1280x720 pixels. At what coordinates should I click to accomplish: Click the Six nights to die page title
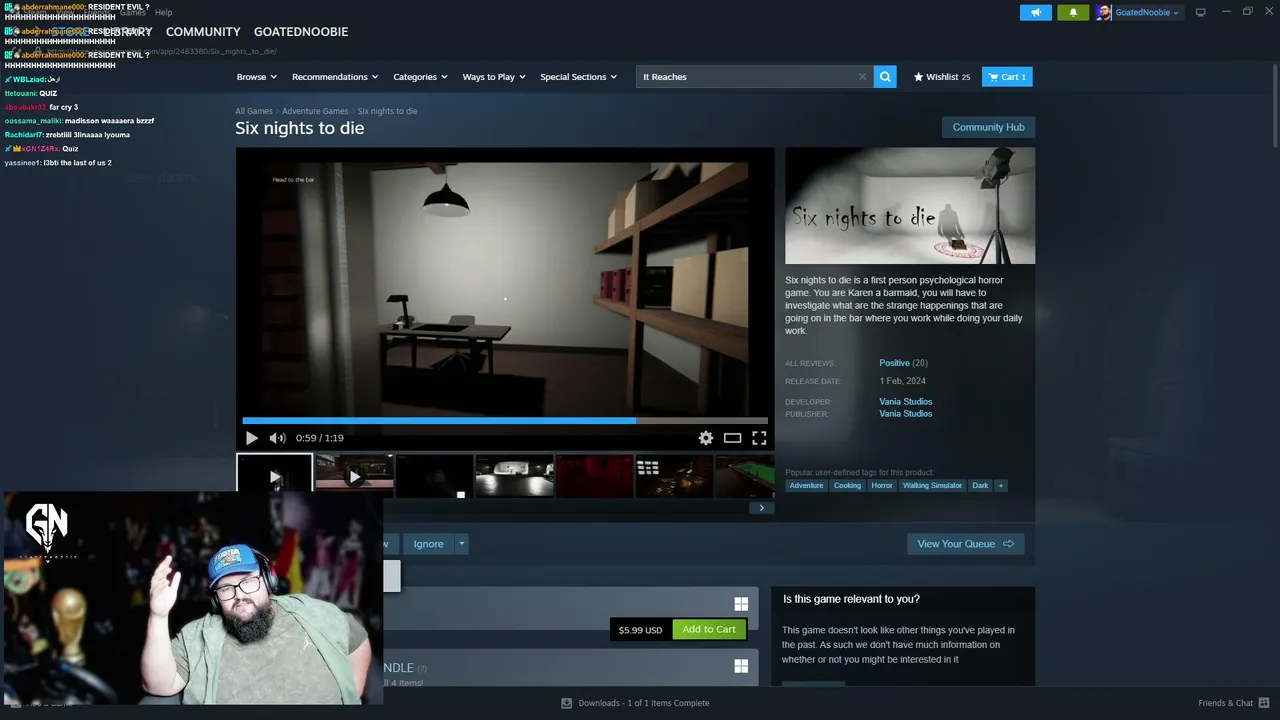(300, 128)
